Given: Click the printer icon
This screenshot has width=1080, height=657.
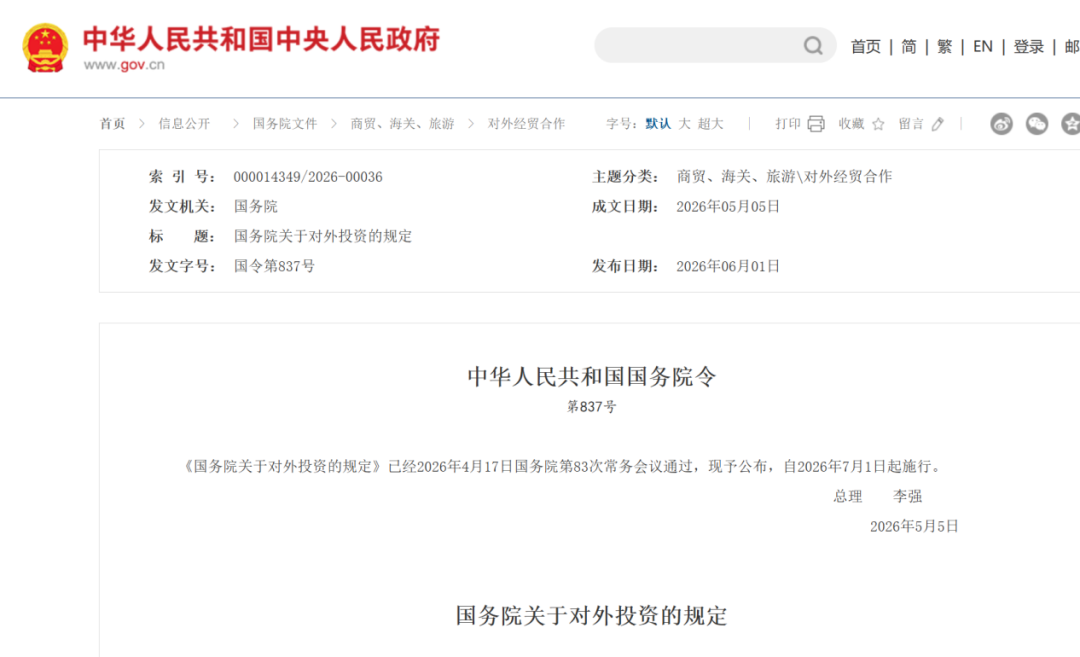Looking at the screenshot, I should (x=816, y=124).
